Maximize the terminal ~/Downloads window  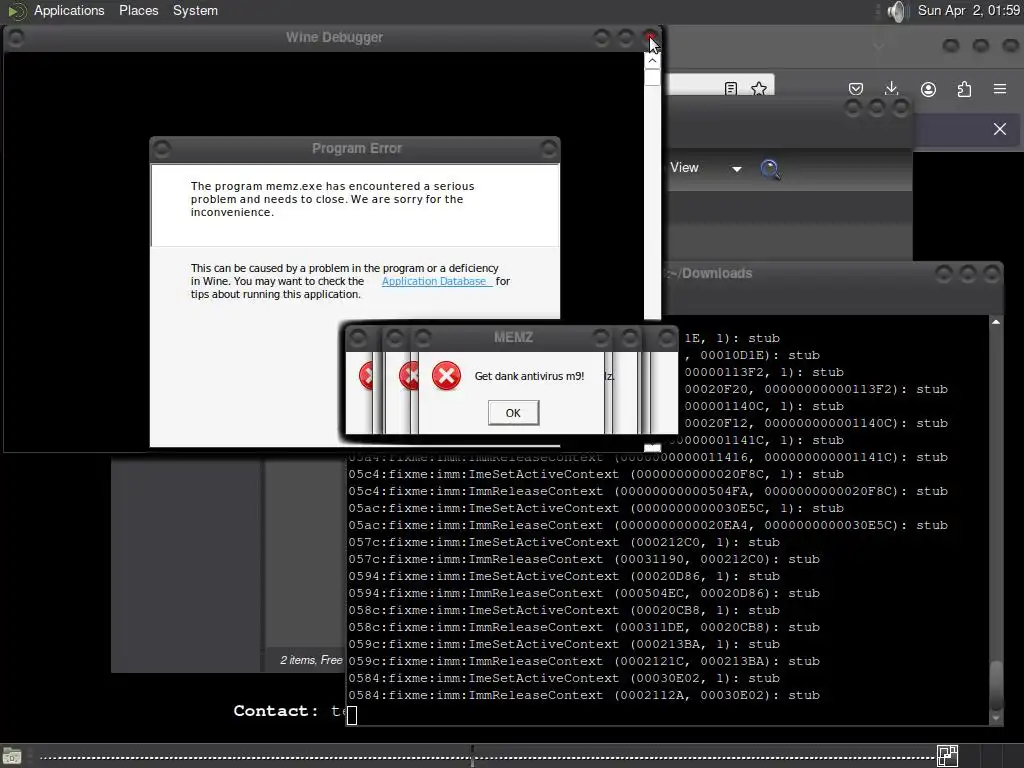pos(967,273)
